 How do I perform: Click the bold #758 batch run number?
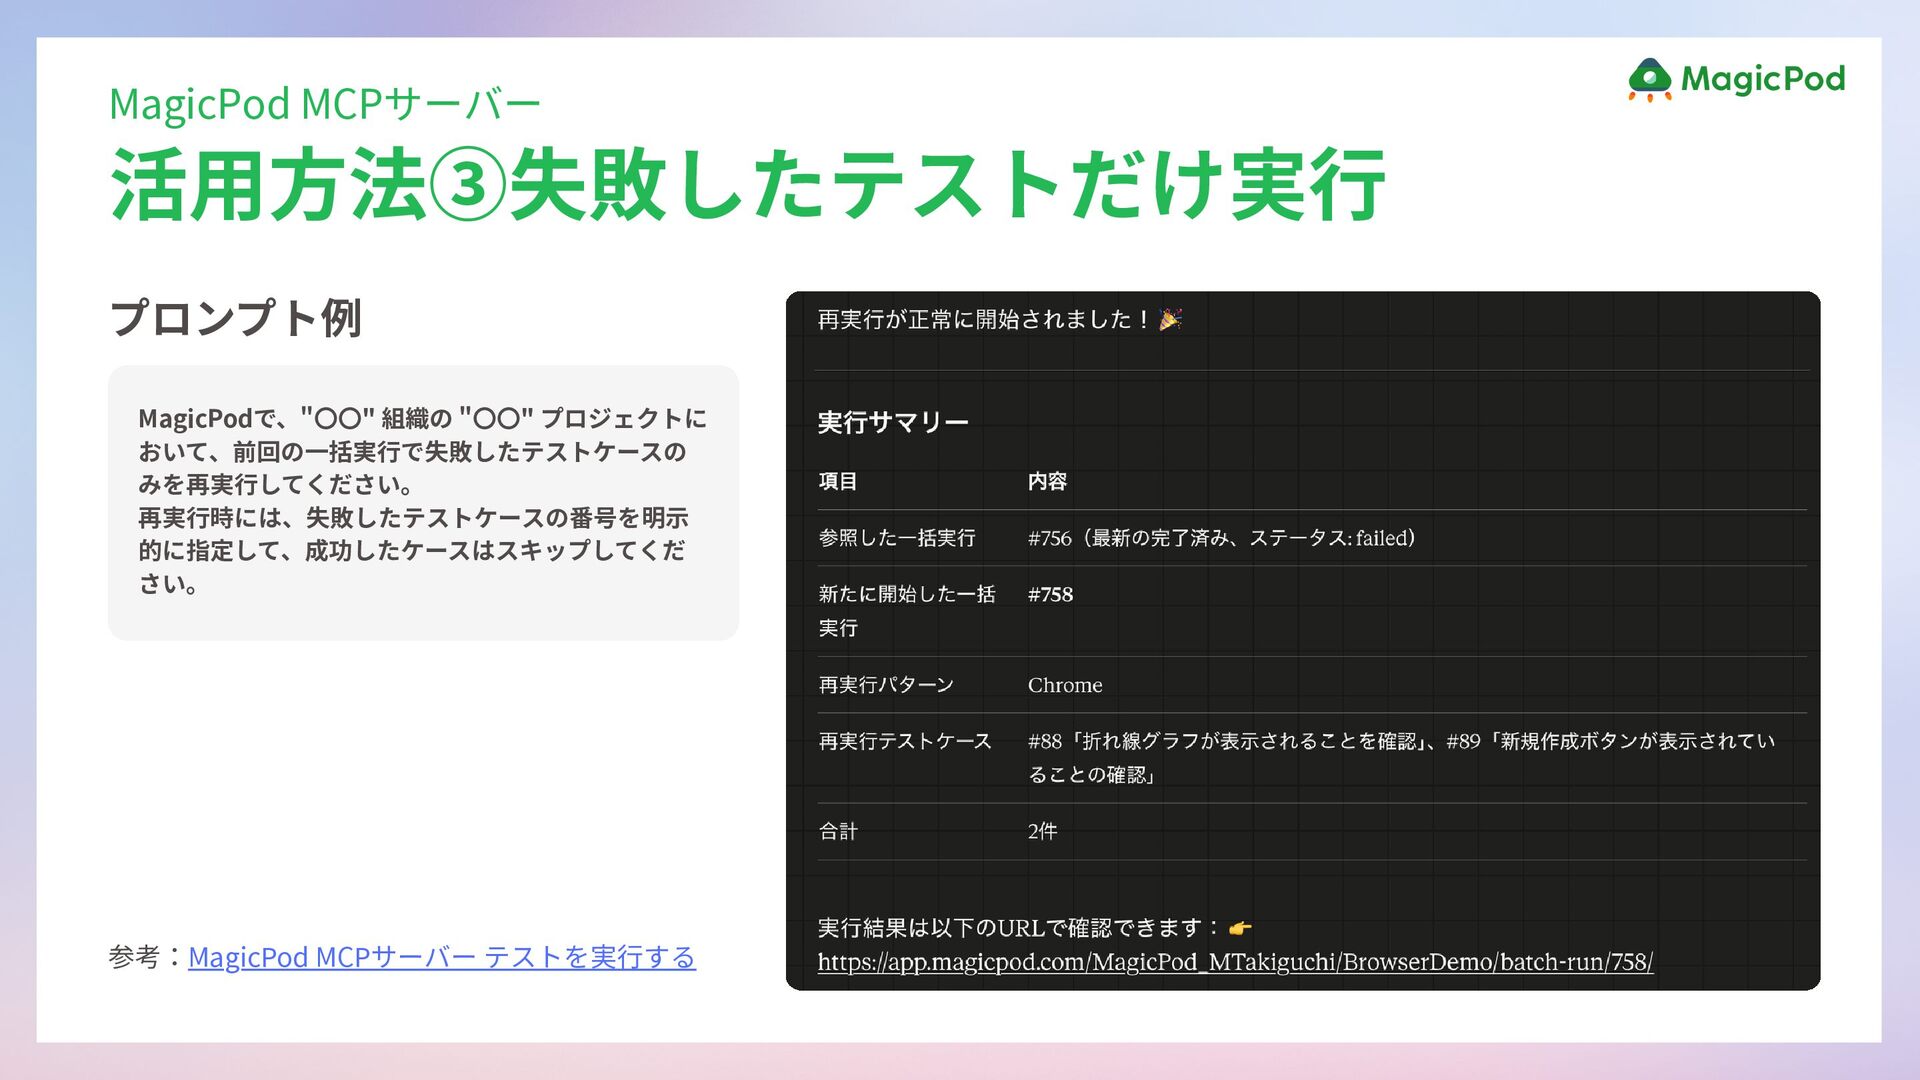1050,595
